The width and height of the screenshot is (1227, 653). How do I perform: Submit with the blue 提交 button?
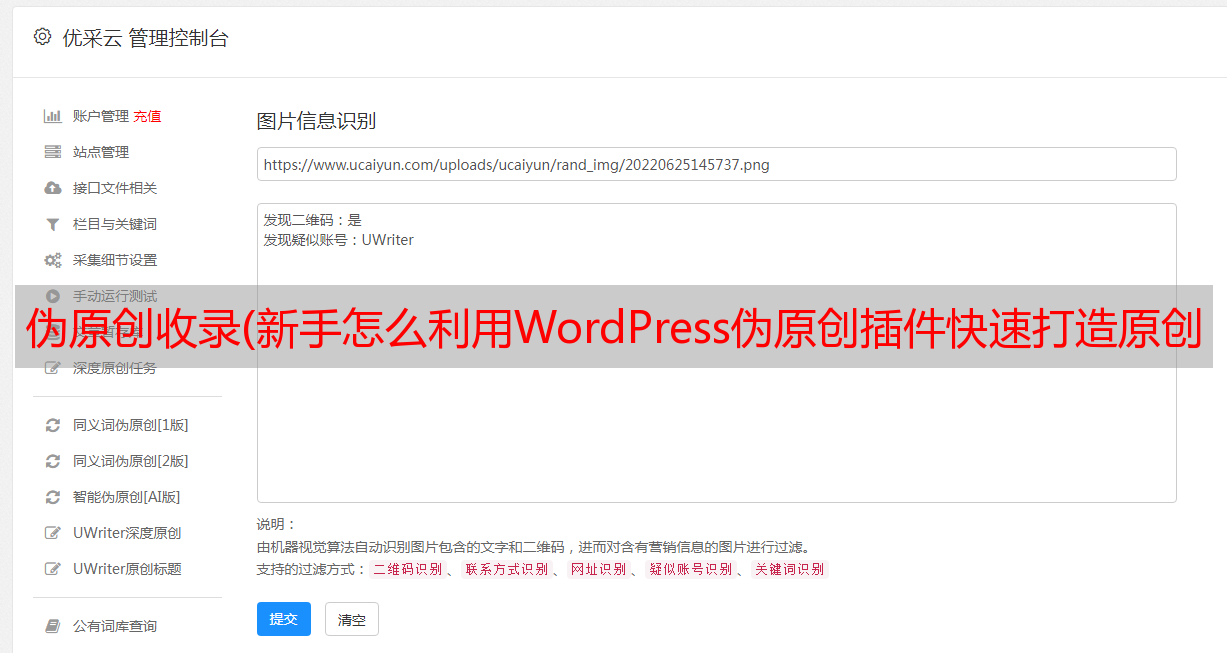pyautogui.click(x=284, y=619)
